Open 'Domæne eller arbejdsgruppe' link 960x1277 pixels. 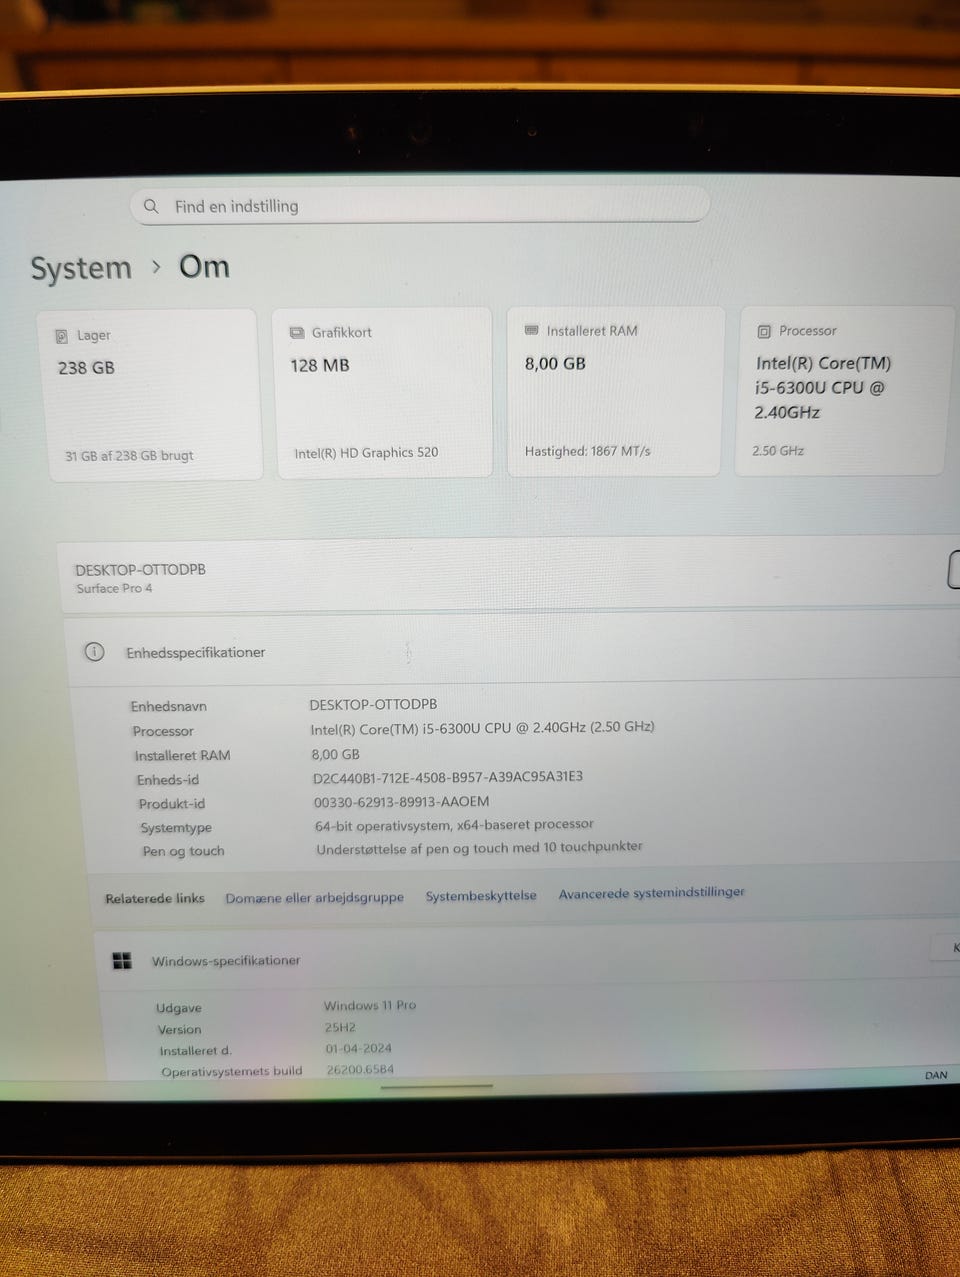[x=315, y=898]
